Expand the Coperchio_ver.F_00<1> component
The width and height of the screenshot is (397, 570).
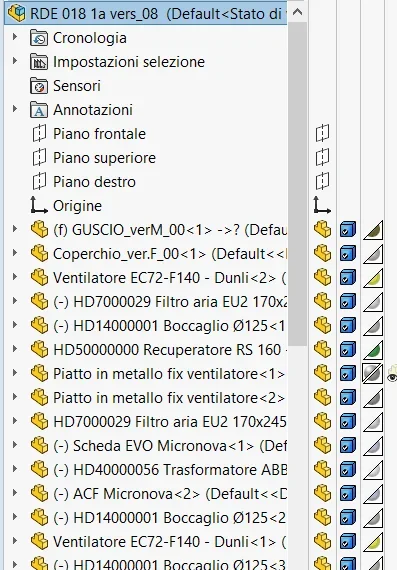[15, 253]
